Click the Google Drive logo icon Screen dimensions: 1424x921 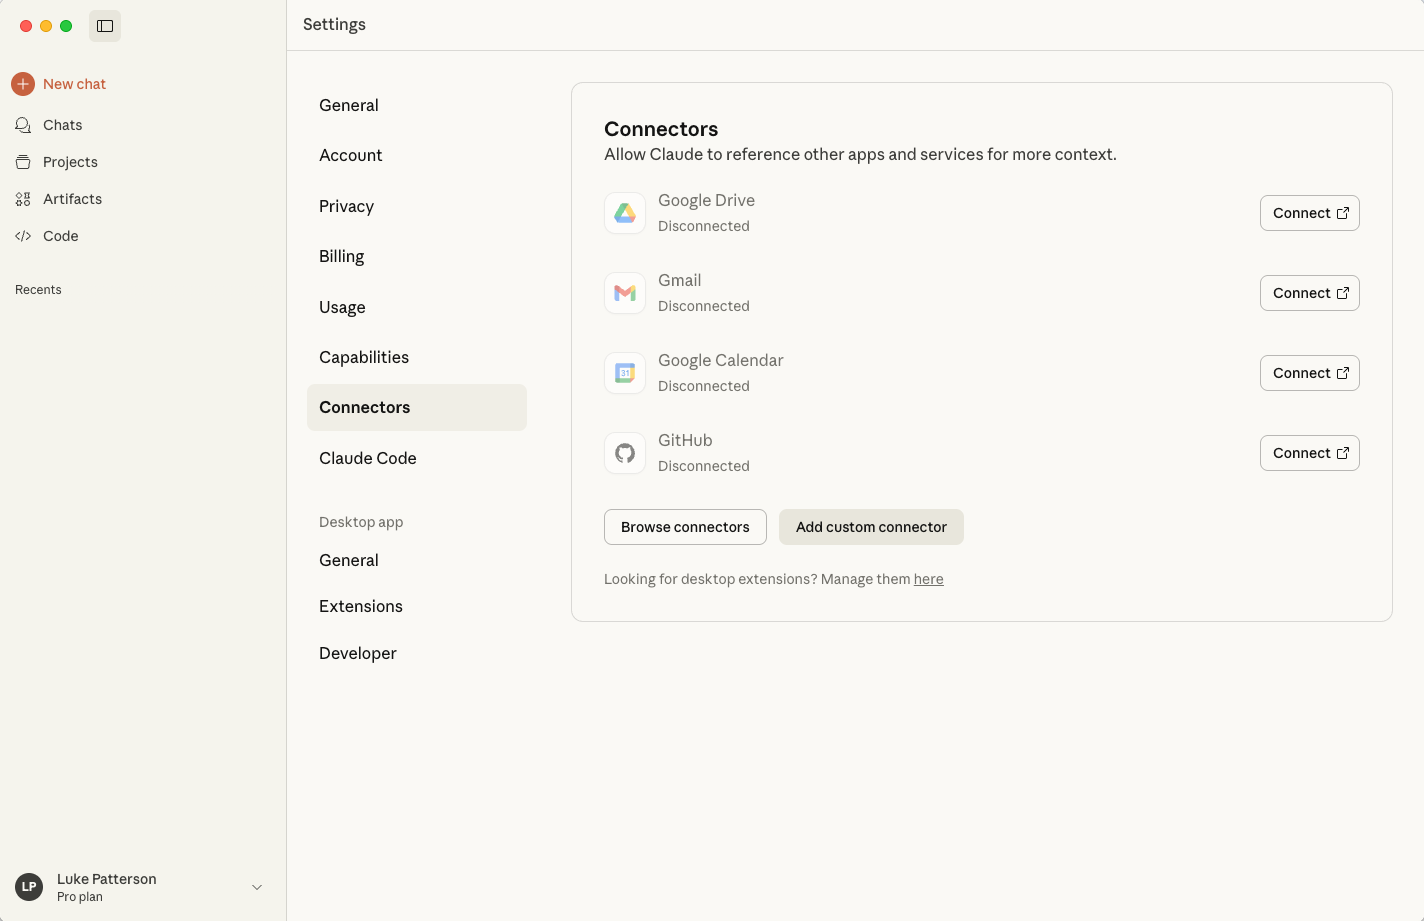[625, 213]
